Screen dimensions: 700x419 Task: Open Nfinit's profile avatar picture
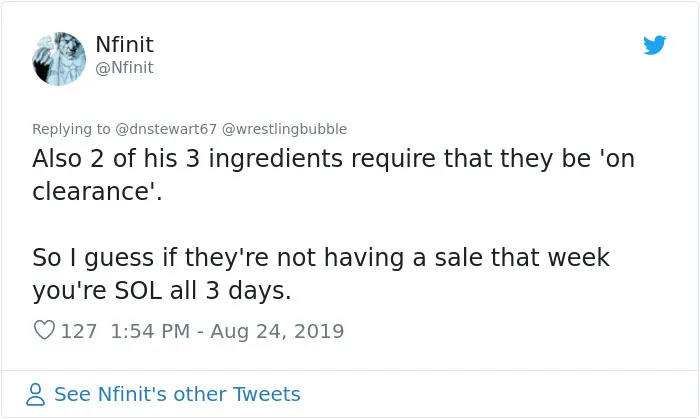pyautogui.click(x=59, y=59)
